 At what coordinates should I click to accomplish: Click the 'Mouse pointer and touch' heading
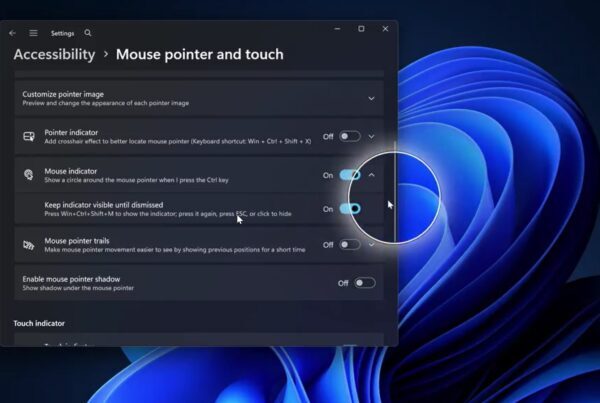(200, 54)
